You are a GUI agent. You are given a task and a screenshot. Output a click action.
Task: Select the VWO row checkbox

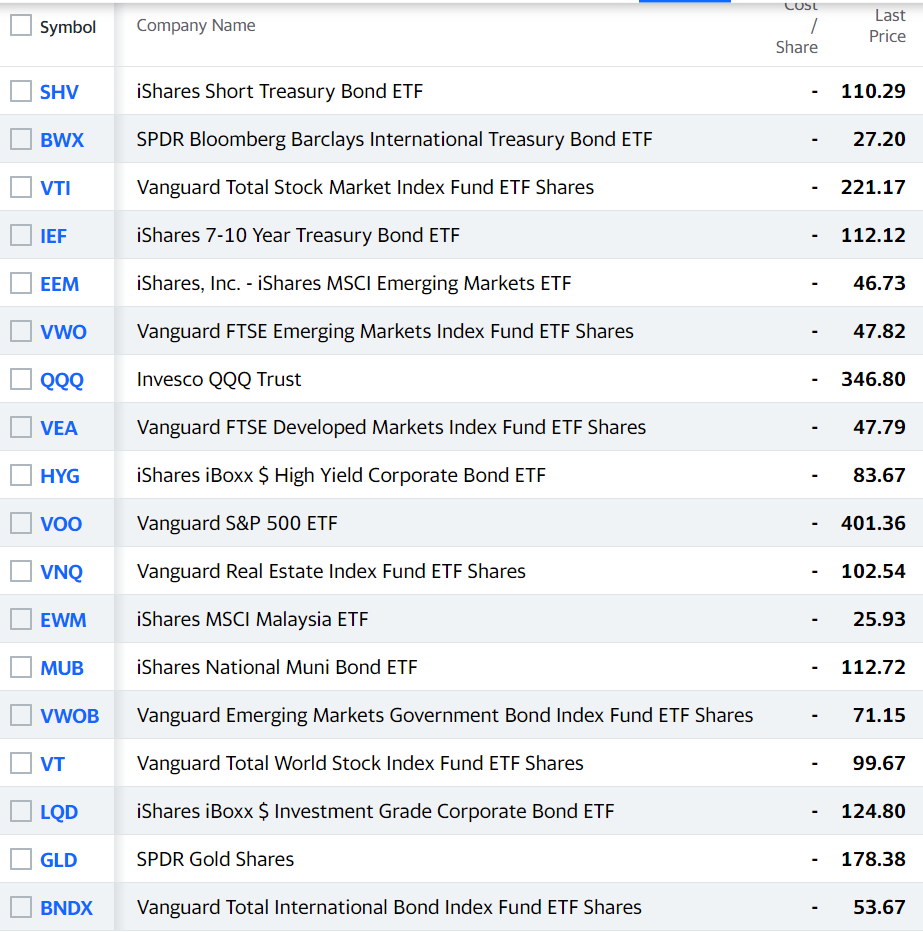[x=21, y=331]
